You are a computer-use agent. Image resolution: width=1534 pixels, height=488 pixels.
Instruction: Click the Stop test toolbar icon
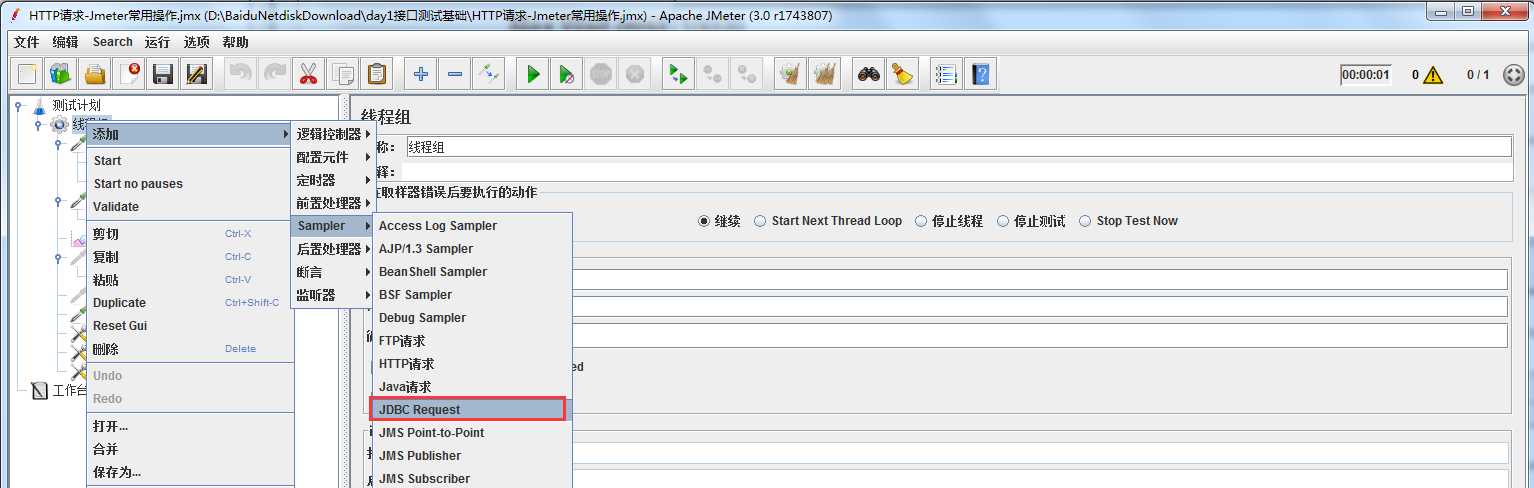tap(600, 74)
